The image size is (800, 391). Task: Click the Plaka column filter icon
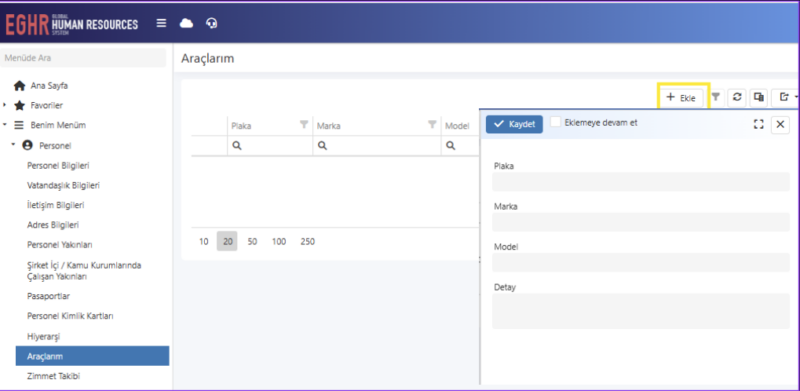tap(304, 125)
